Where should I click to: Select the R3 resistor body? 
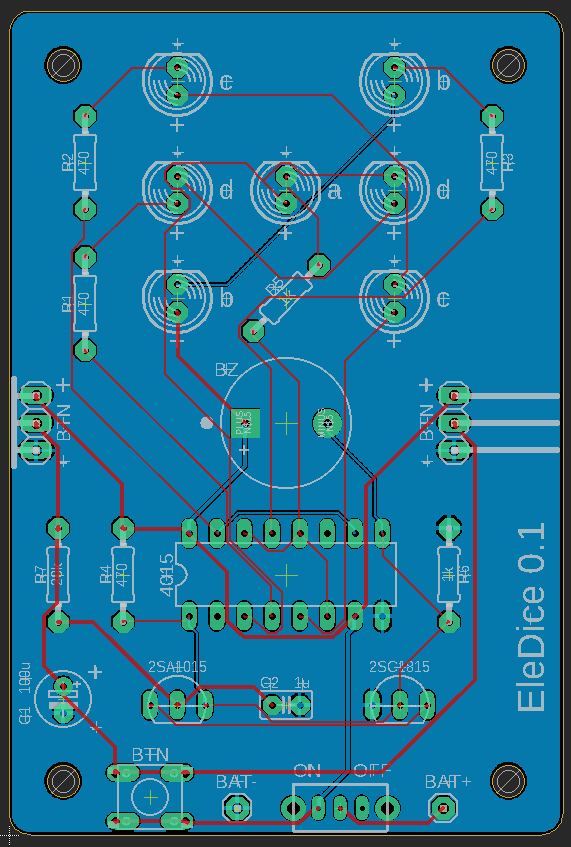click(x=492, y=162)
